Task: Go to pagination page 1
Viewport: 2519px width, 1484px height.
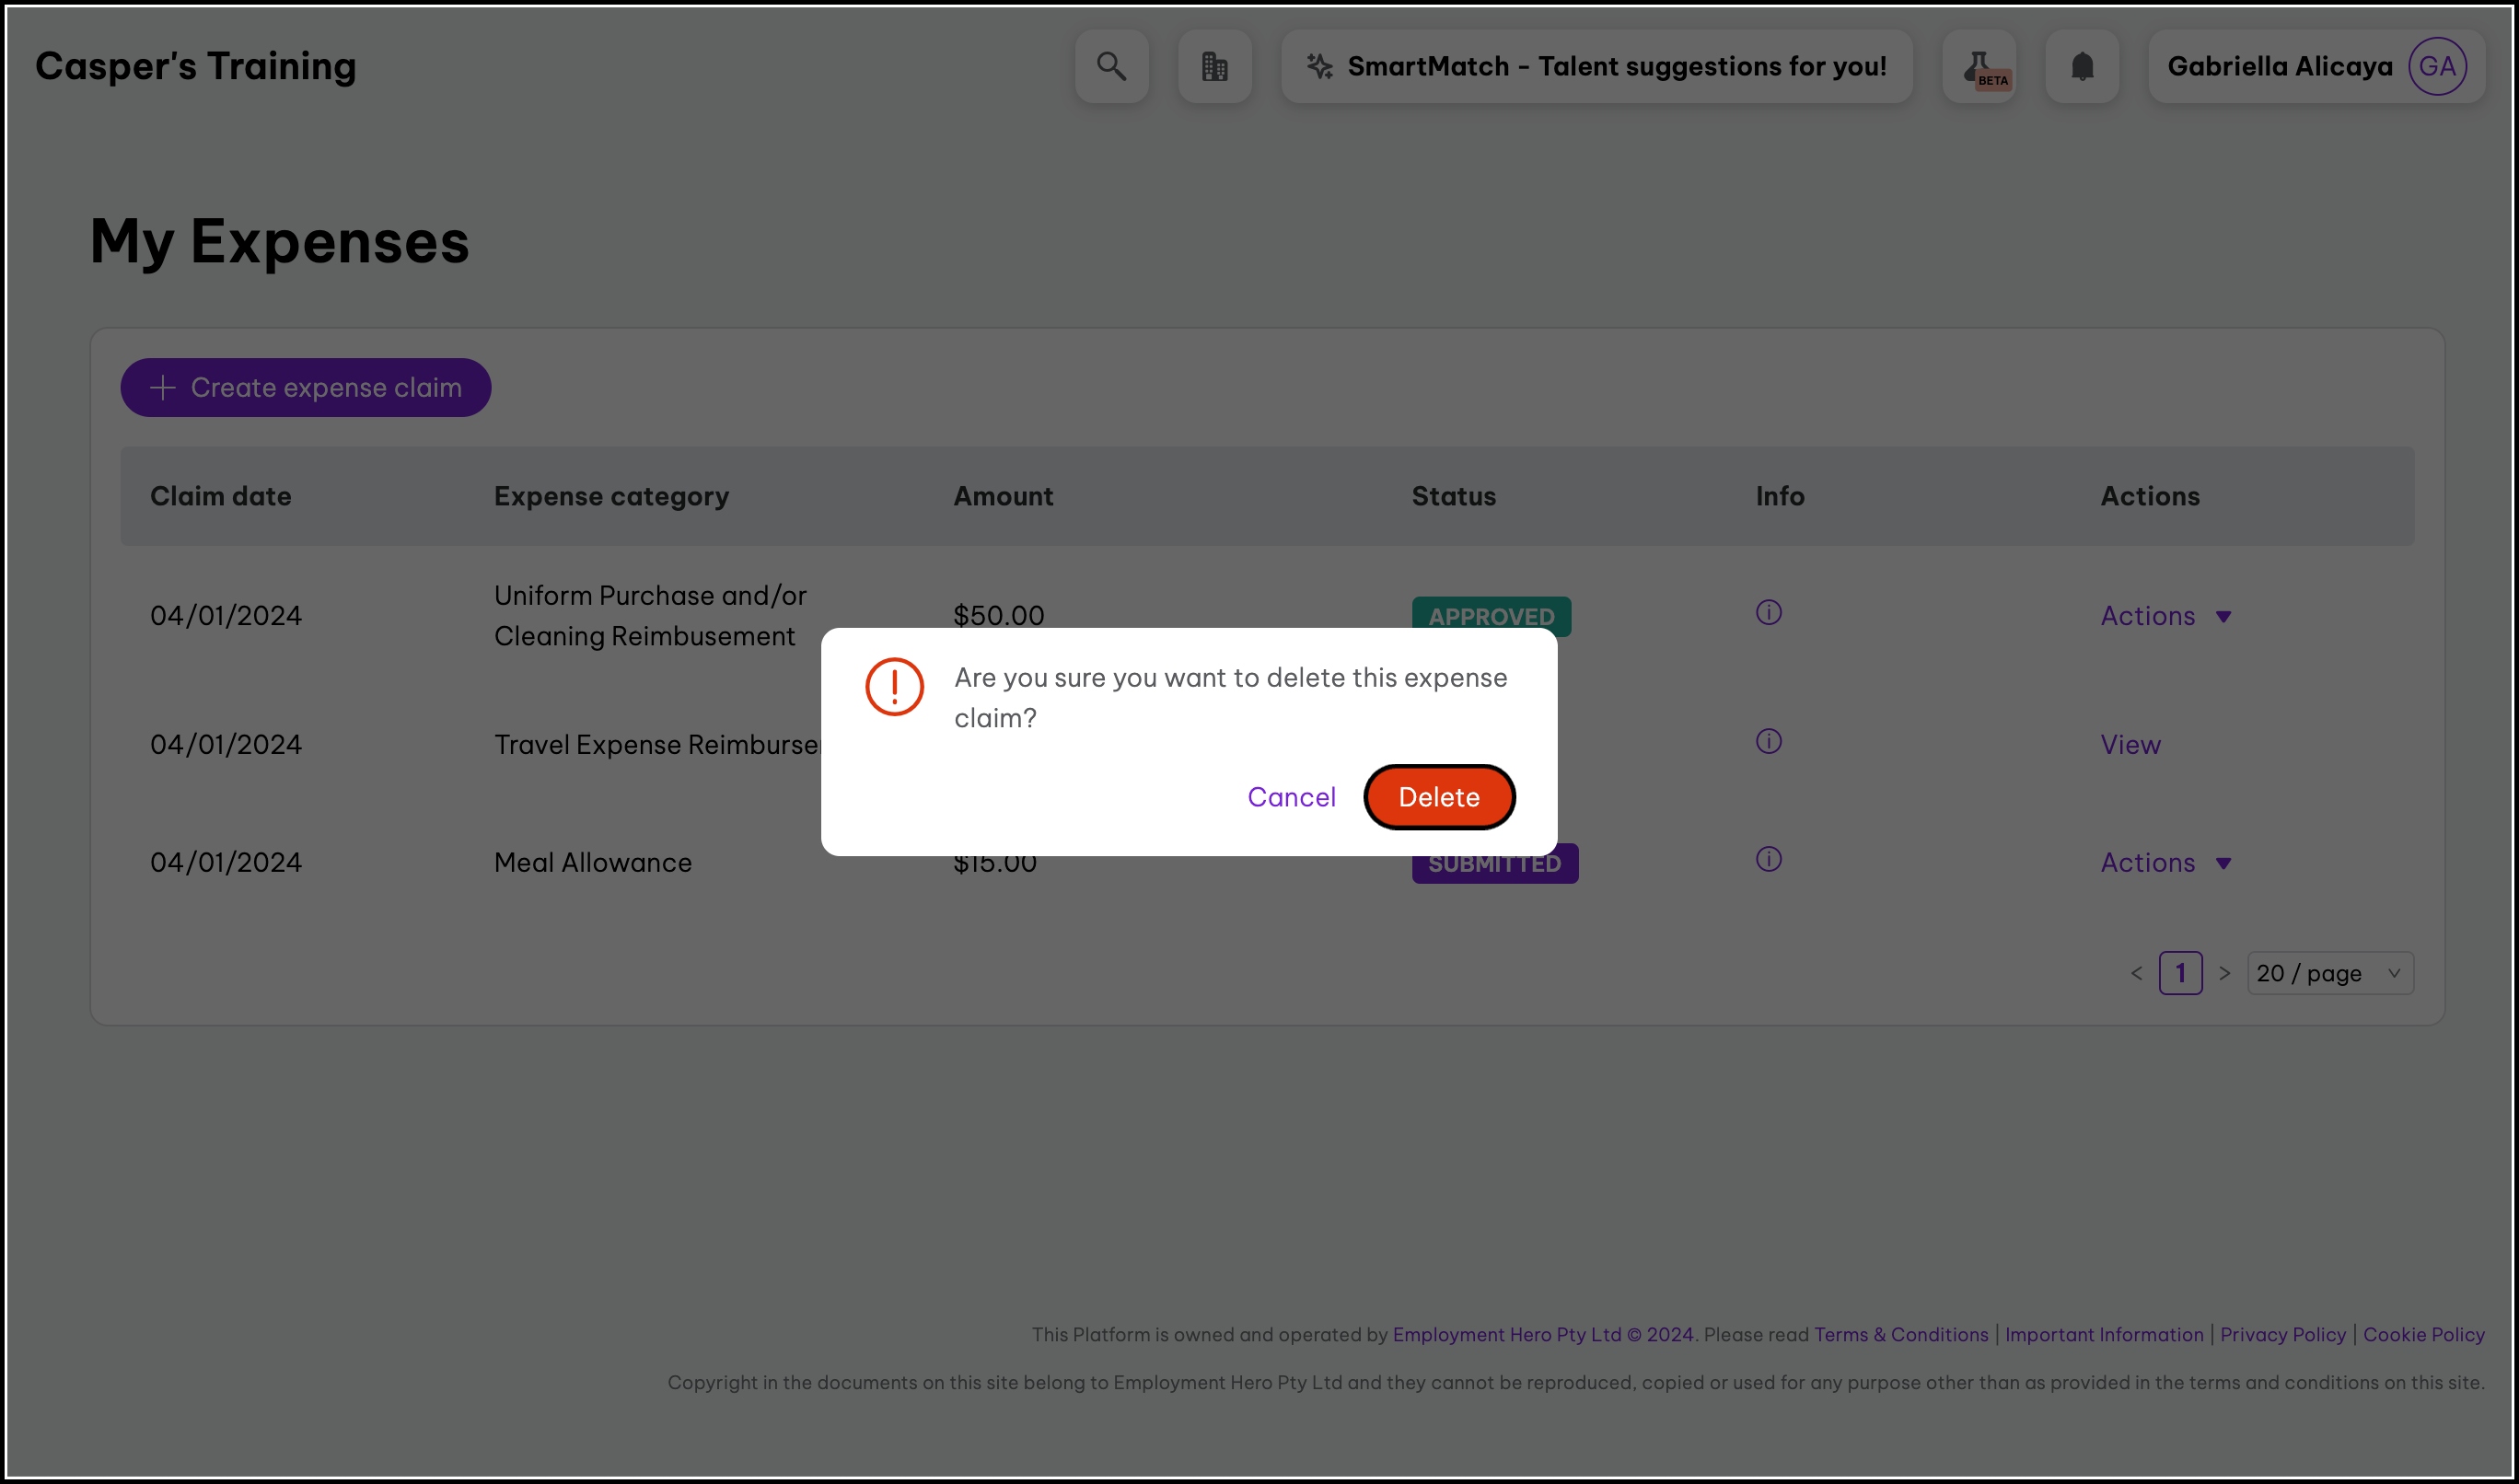Action: [x=2179, y=973]
